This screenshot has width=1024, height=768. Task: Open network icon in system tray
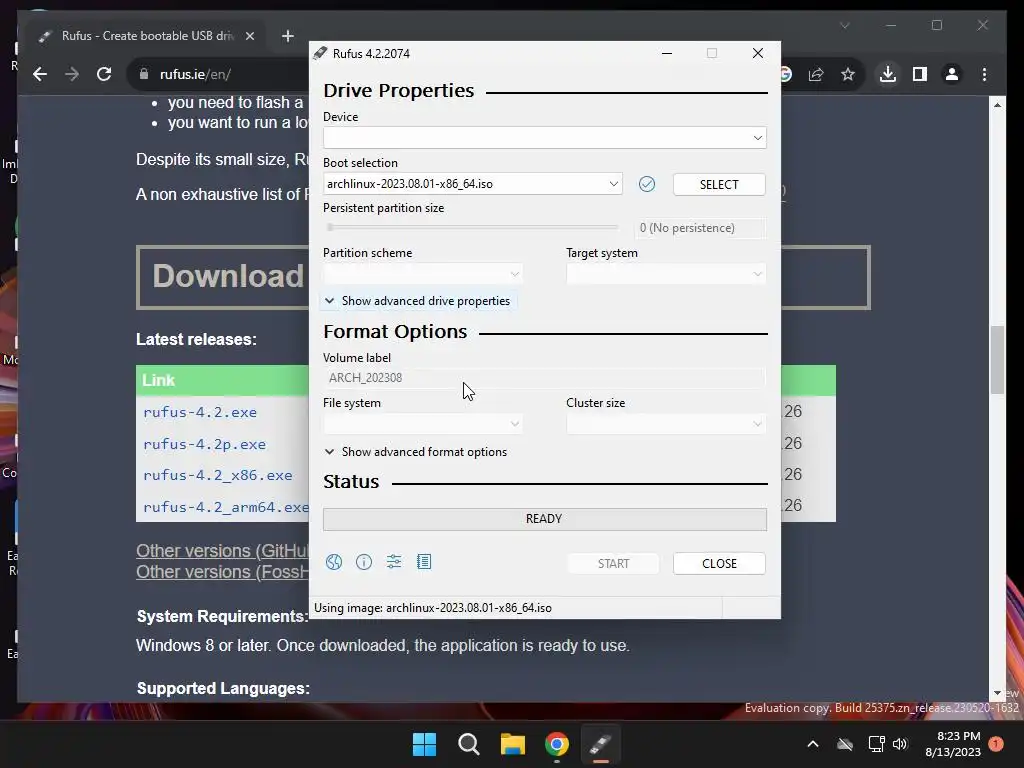[x=876, y=744]
